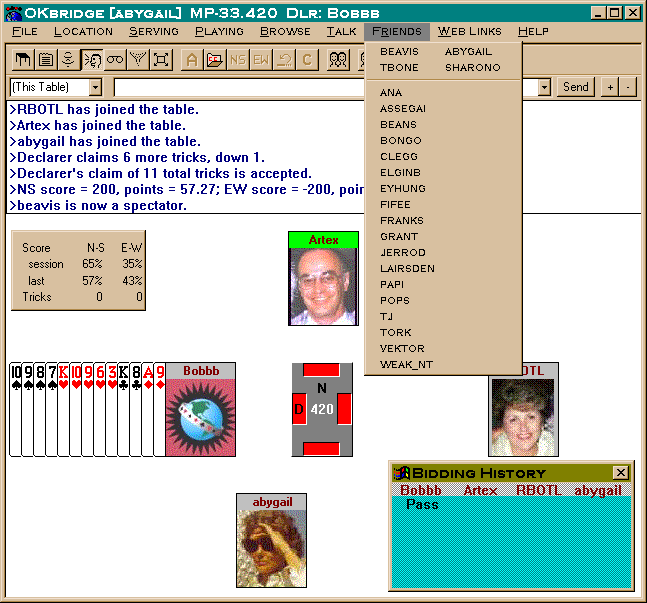Play the Ace of diamonds card
This screenshot has height=603, width=647.
[148, 409]
